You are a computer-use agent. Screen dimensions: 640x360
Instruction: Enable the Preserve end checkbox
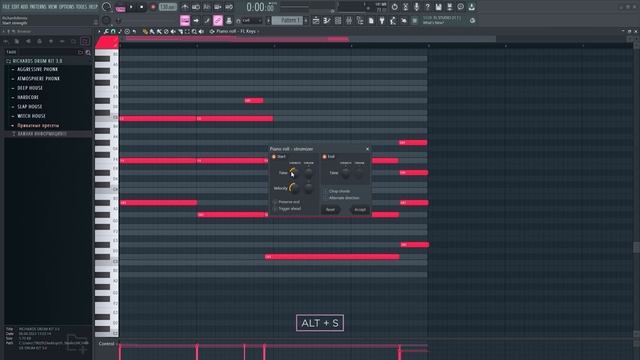(x=275, y=202)
